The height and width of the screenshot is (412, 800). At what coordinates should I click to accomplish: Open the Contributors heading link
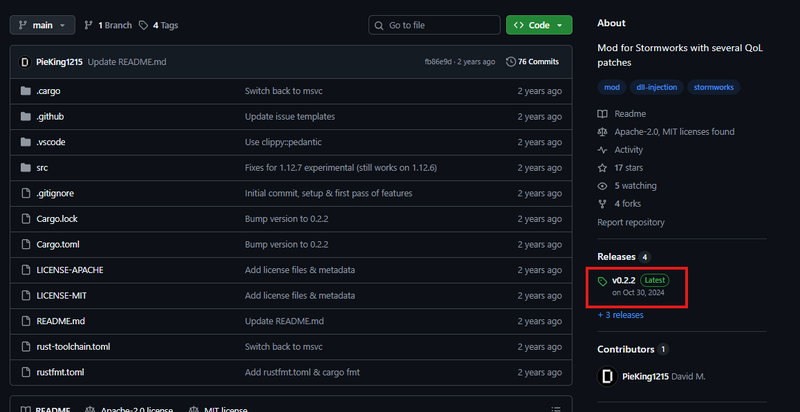tap(626, 349)
